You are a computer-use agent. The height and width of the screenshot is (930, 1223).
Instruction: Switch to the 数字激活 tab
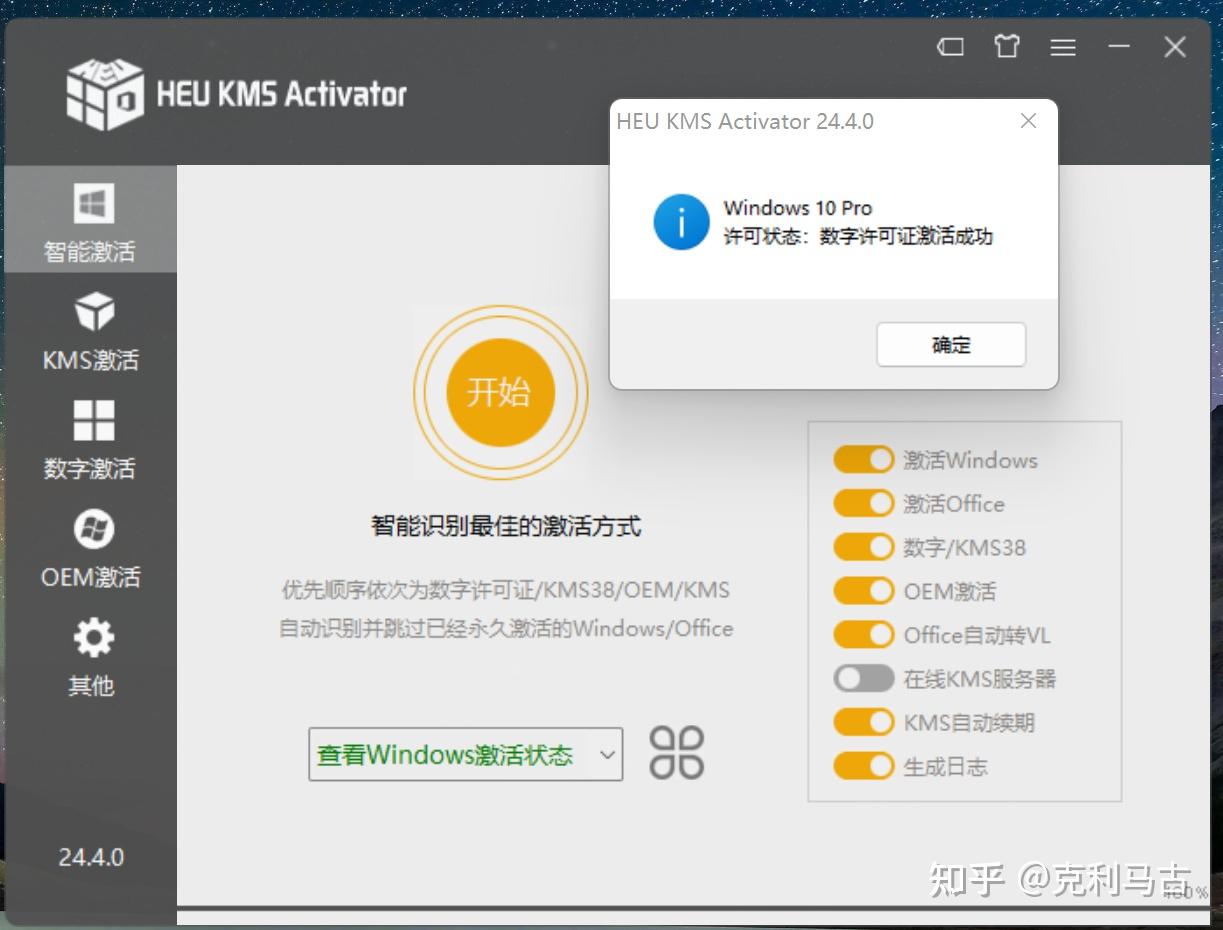(x=90, y=439)
